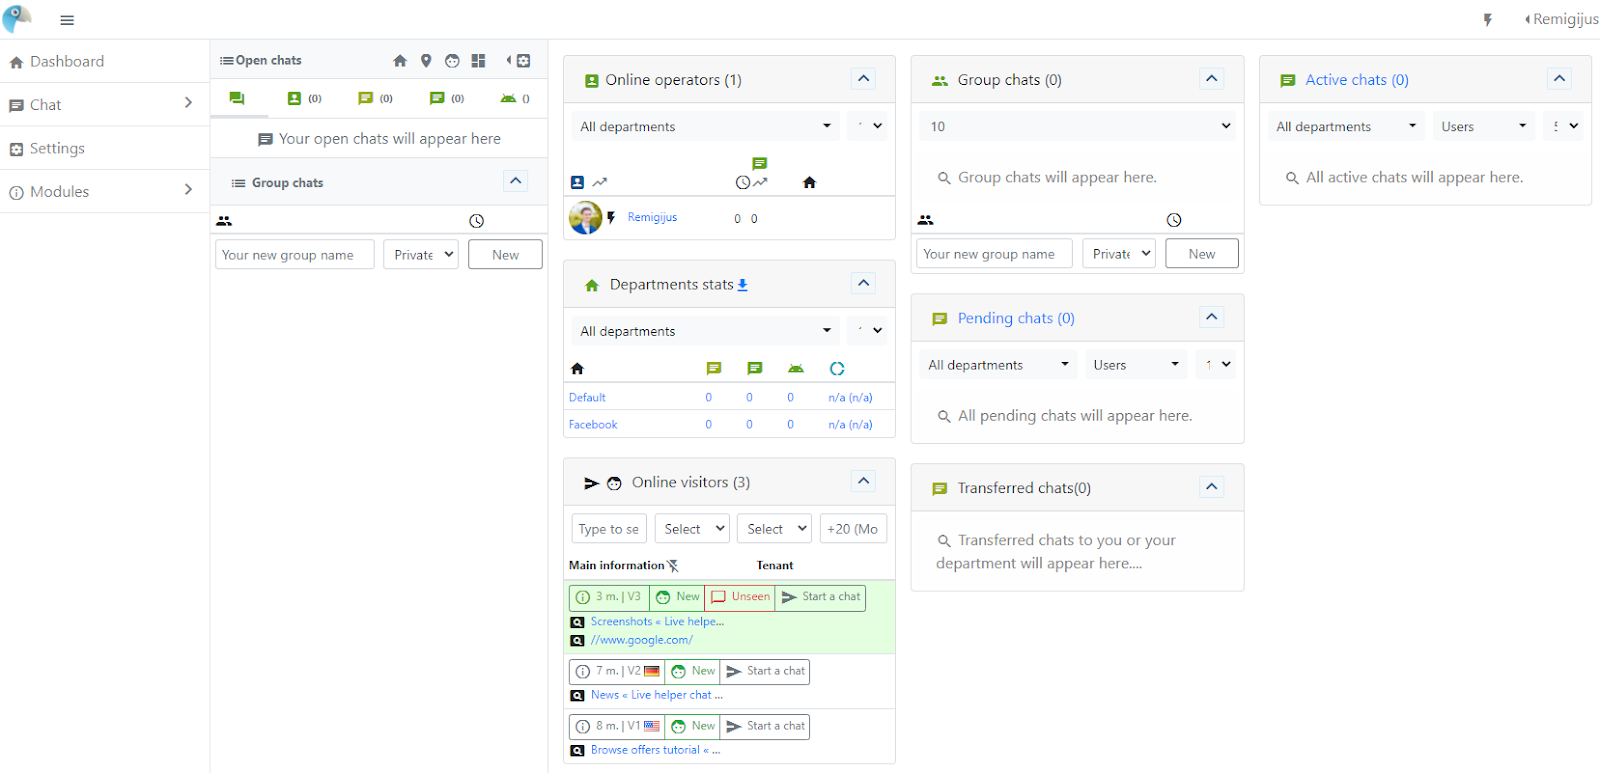Open first Select dropdown in Online visitors
Image resolution: width=1600 pixels, height=773 pixels.
(x=692, y=529)
